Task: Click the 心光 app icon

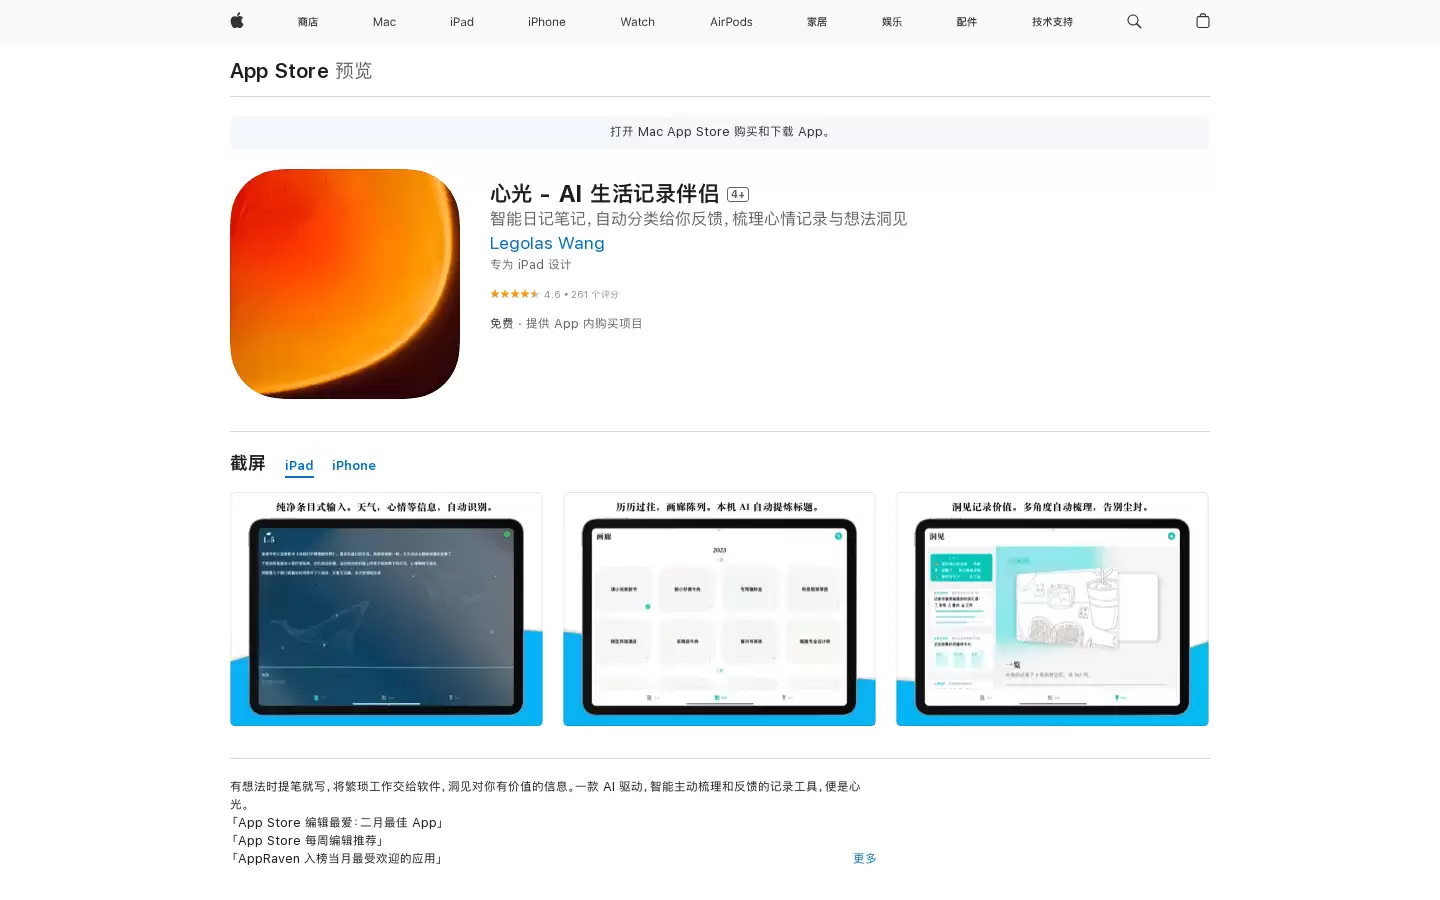Action: 345,284
